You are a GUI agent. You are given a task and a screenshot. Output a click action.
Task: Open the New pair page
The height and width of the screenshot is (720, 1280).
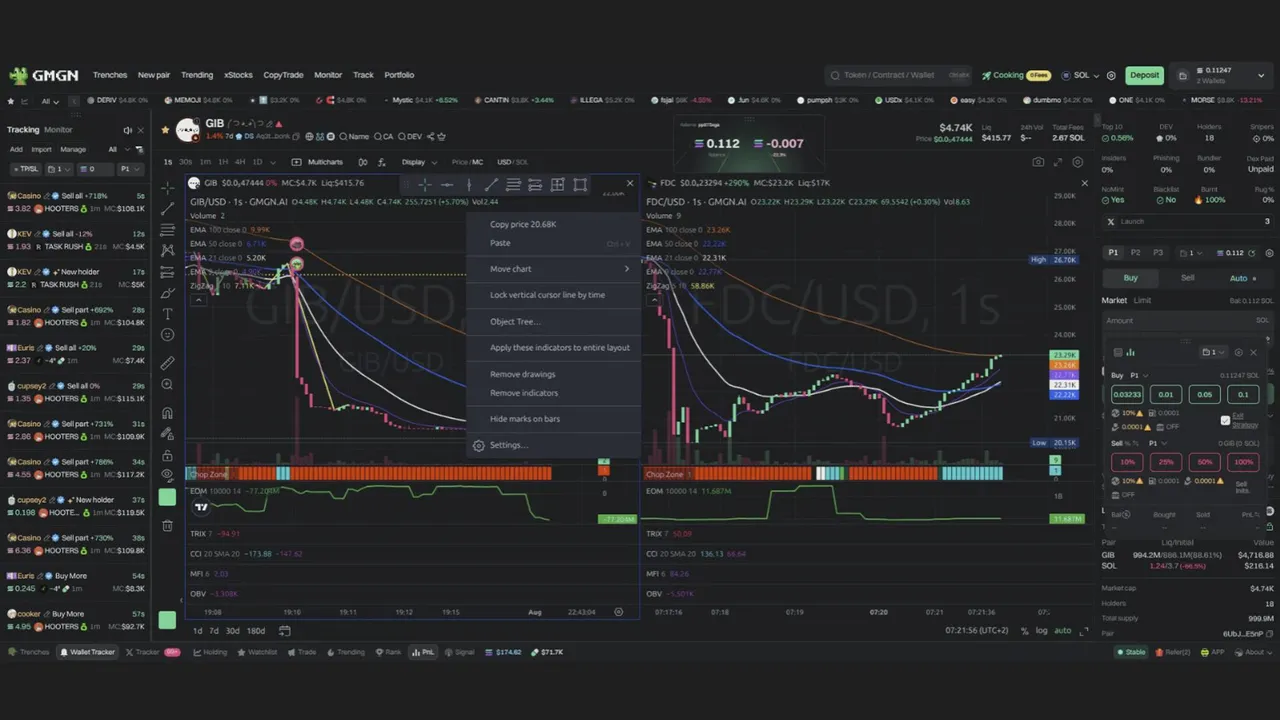click(154, 75)
